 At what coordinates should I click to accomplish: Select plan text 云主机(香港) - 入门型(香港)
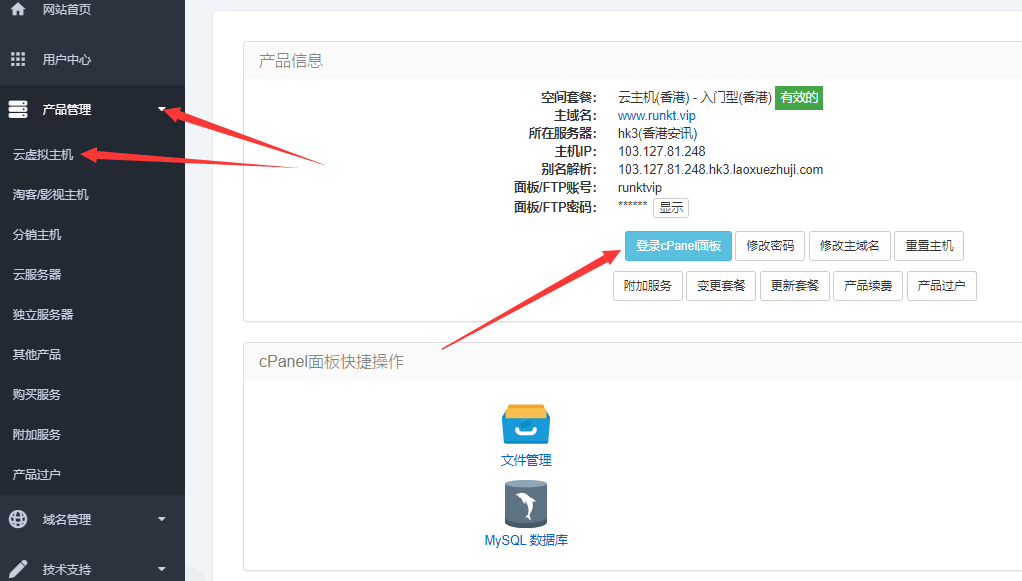[x=695, y=98]
